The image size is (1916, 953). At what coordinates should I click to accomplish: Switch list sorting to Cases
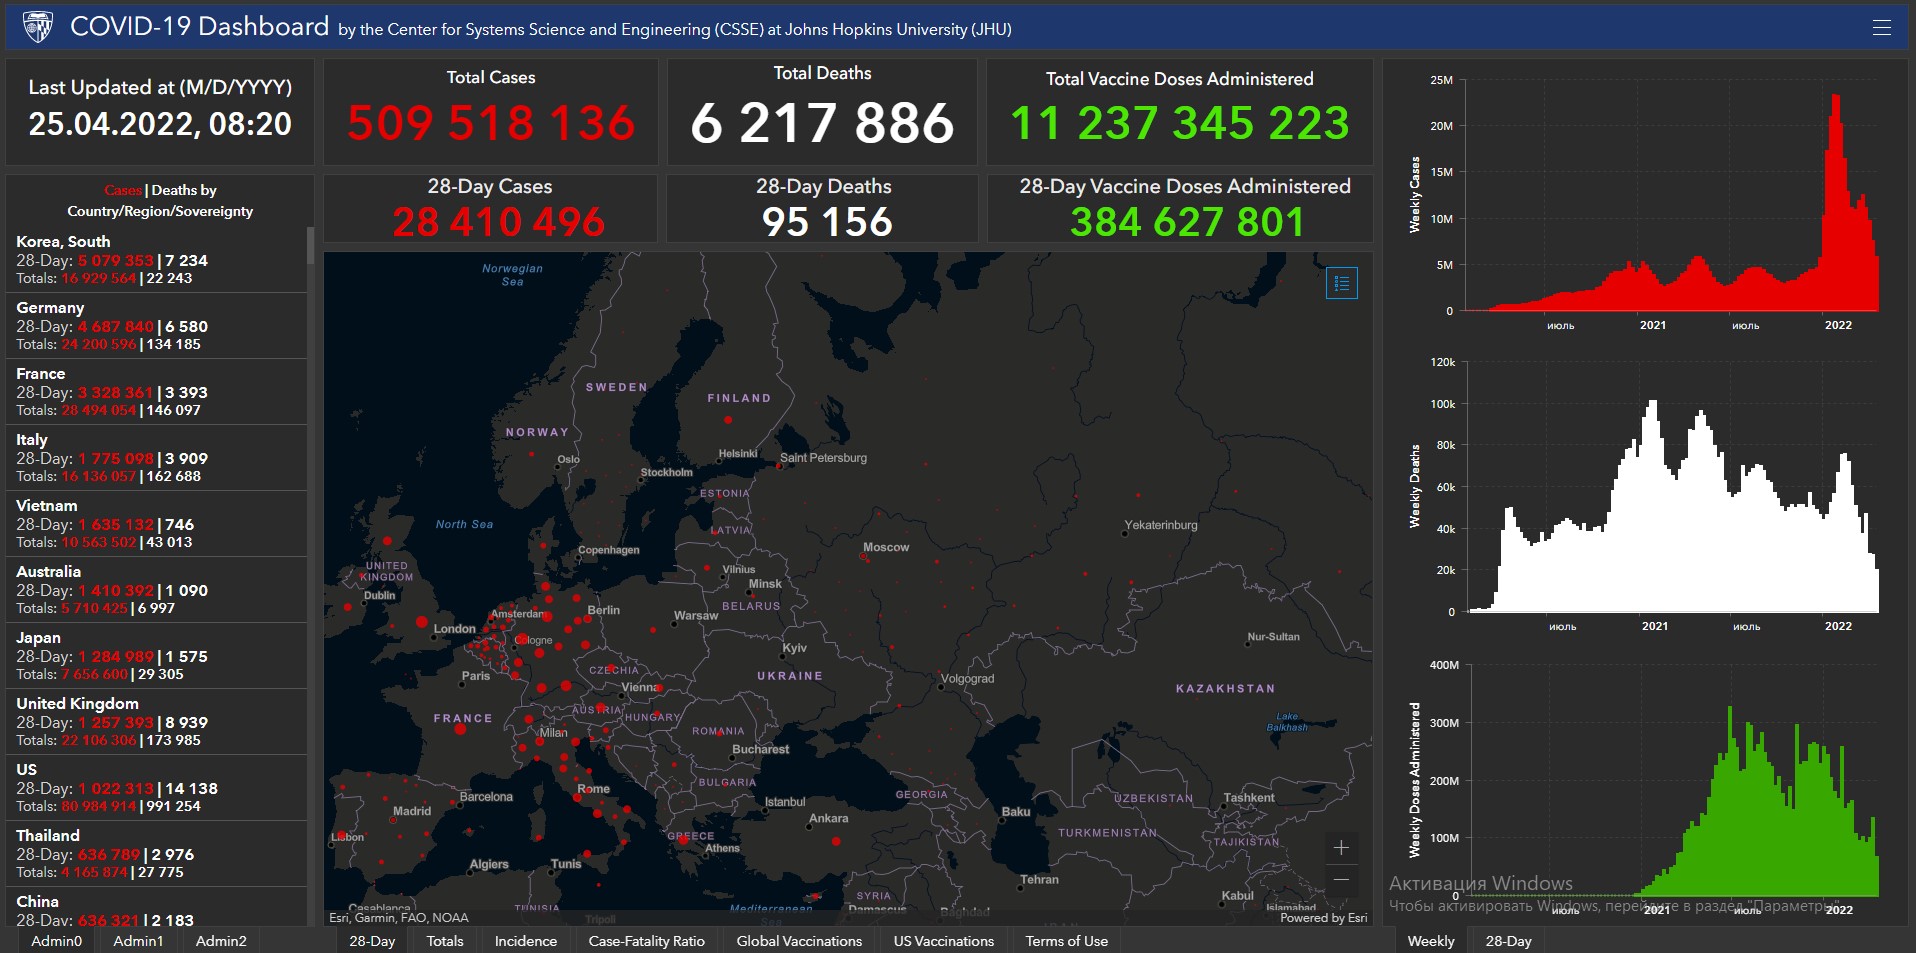(122, 190)
